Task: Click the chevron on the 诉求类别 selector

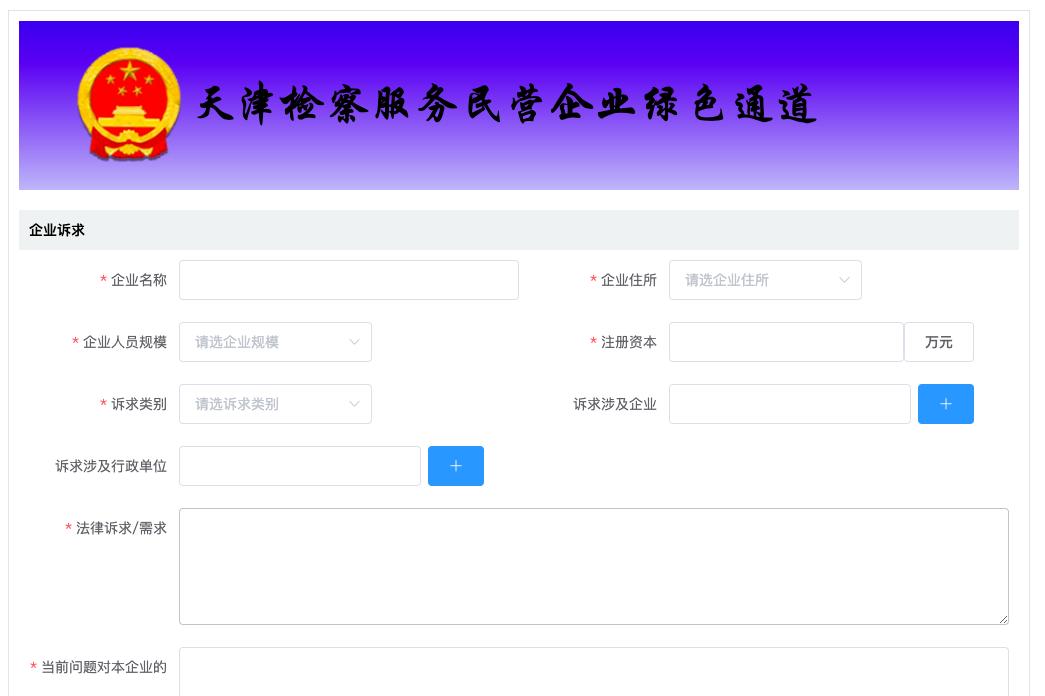Action: pos(354,404)
